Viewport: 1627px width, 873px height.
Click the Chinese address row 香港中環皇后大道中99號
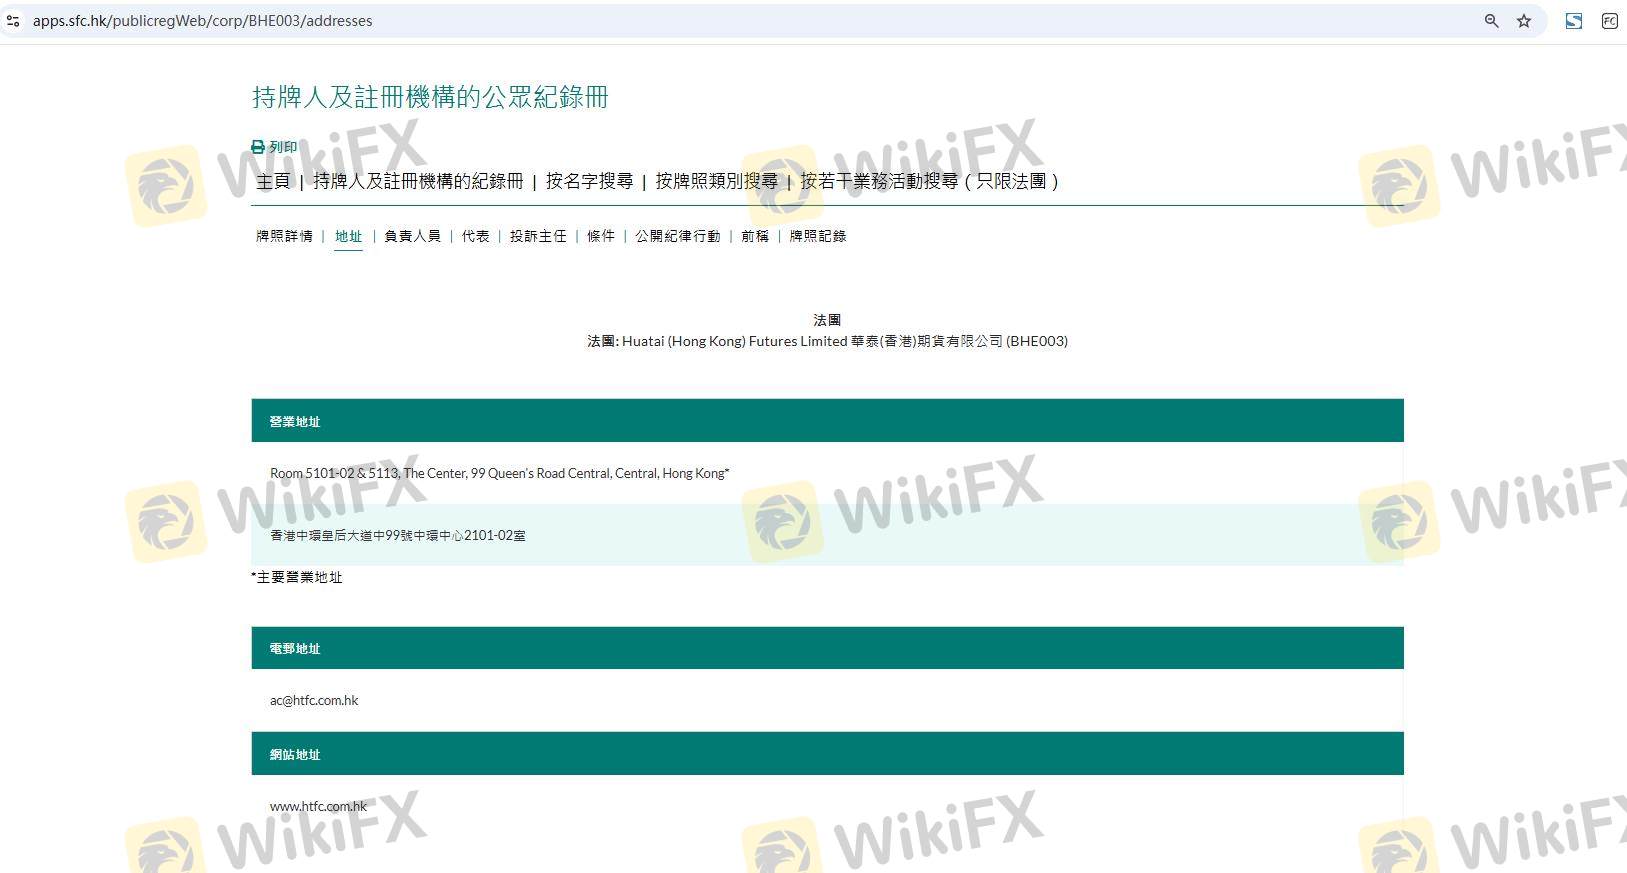click(827, 535)
